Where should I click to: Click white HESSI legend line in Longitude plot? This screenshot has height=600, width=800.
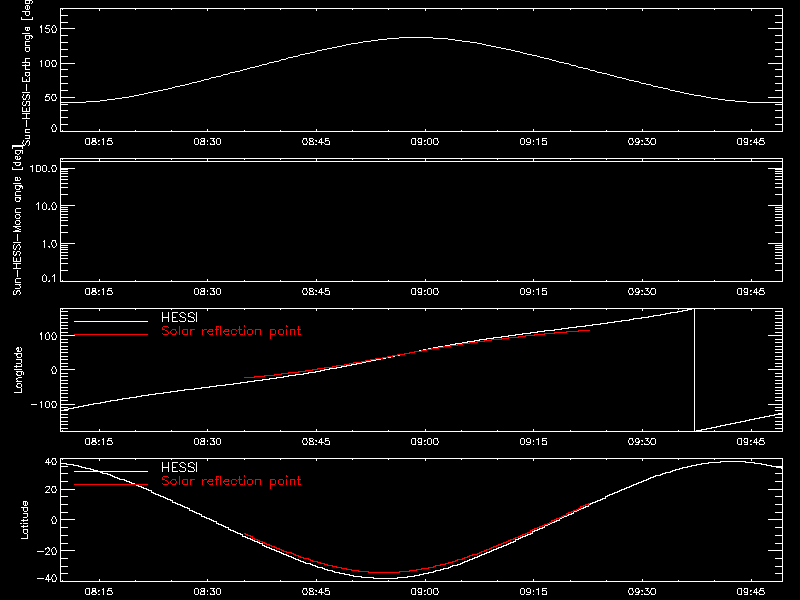111,321
